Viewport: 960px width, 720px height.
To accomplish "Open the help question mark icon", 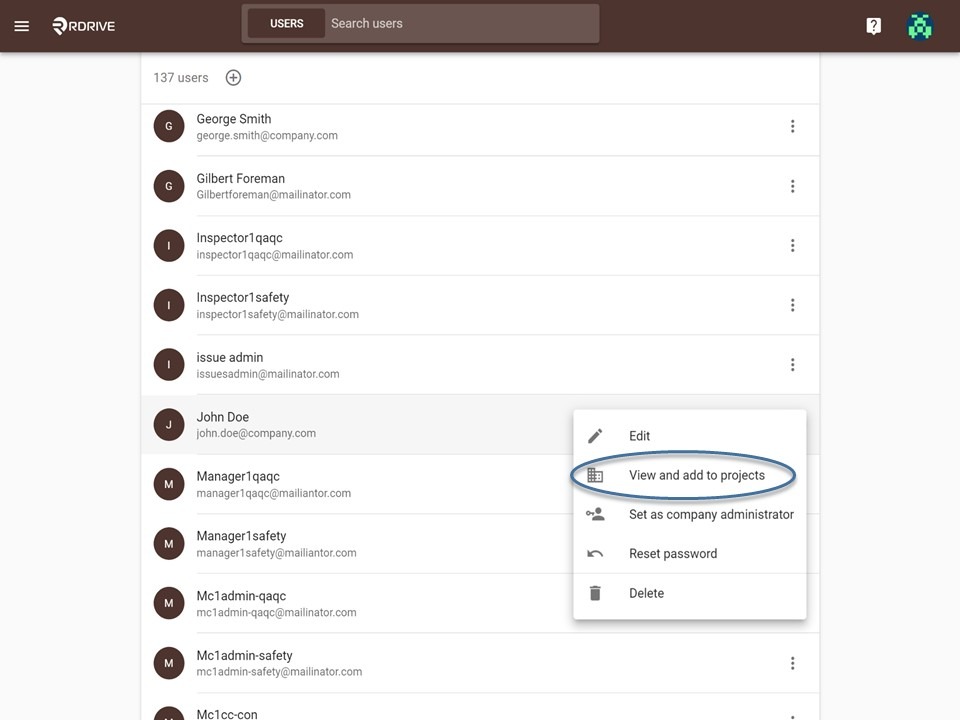I will [x=874, y=26].
